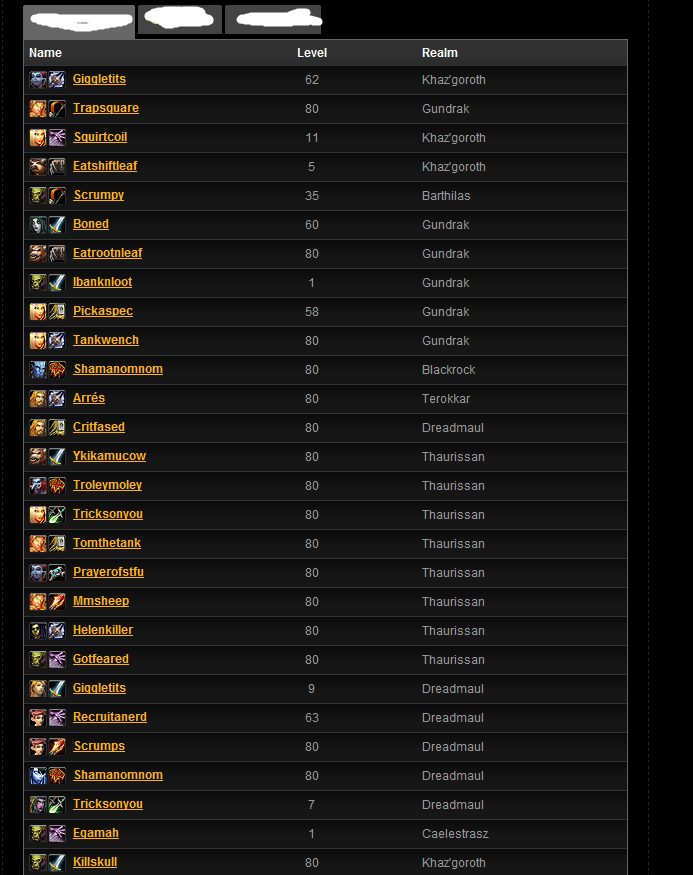Click the class icon next to Recruitanerd
Image resolution: width=693 pixels, height=875 pixels.
[57, 718]
